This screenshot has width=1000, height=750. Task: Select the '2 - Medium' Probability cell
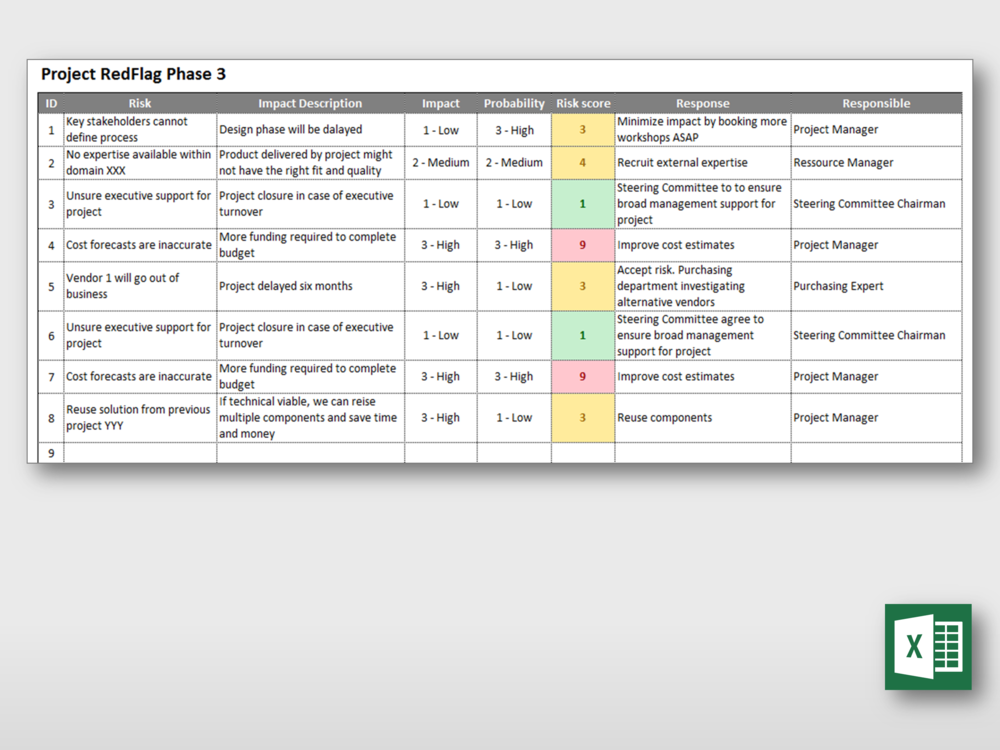tap(514, 163)
